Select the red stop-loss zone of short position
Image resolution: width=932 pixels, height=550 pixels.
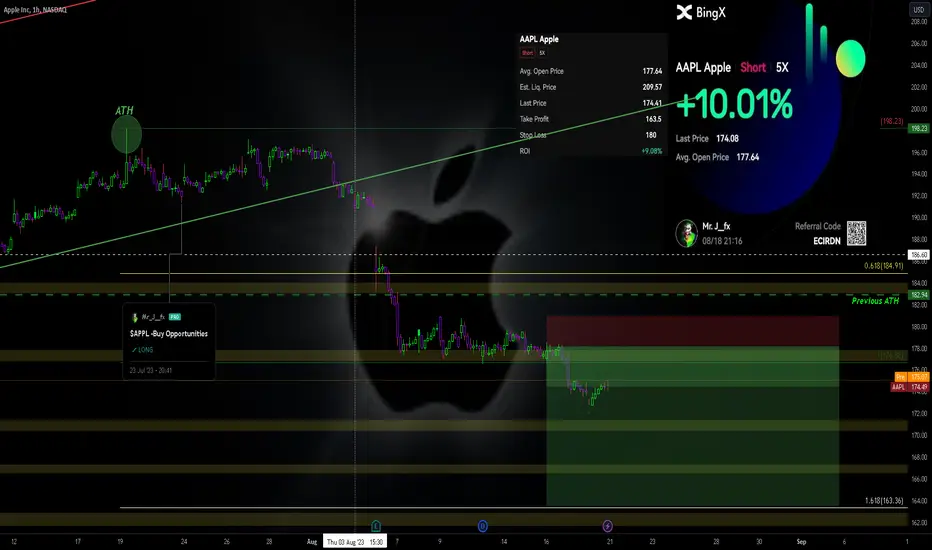click(x=692, y=331)
